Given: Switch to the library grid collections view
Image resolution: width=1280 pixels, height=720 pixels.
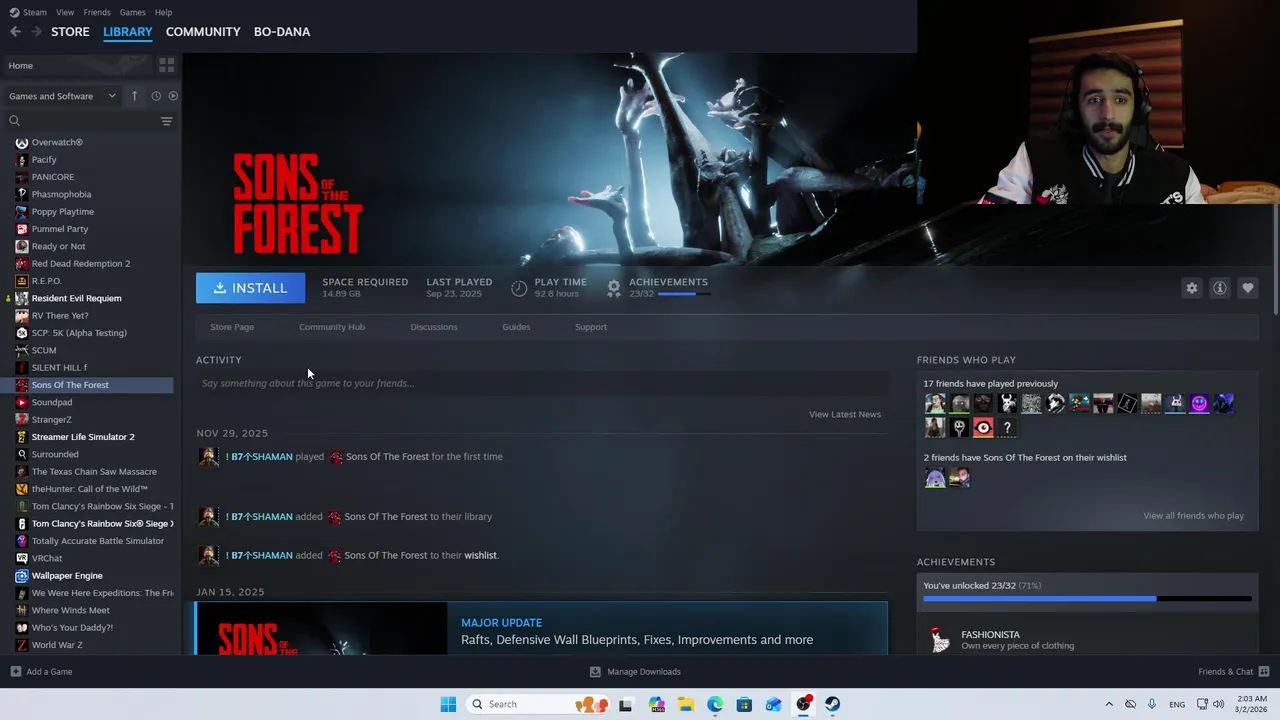Looking at the screenshot, I should point(166,65).
